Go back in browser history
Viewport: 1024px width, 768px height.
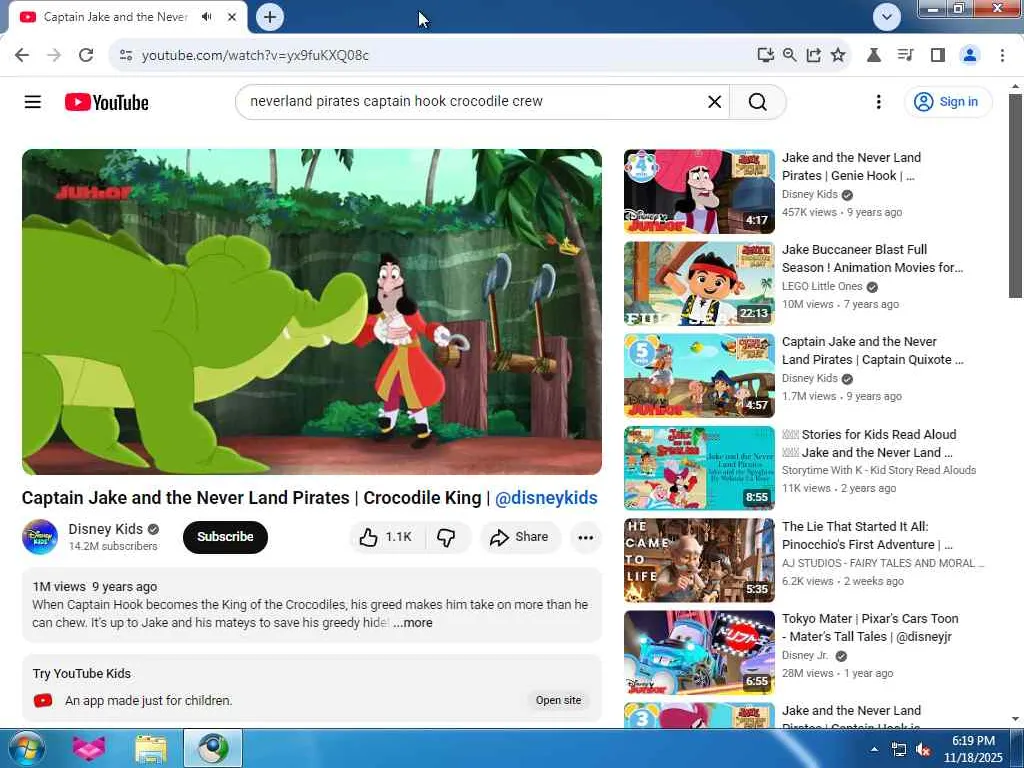[22, 55]
